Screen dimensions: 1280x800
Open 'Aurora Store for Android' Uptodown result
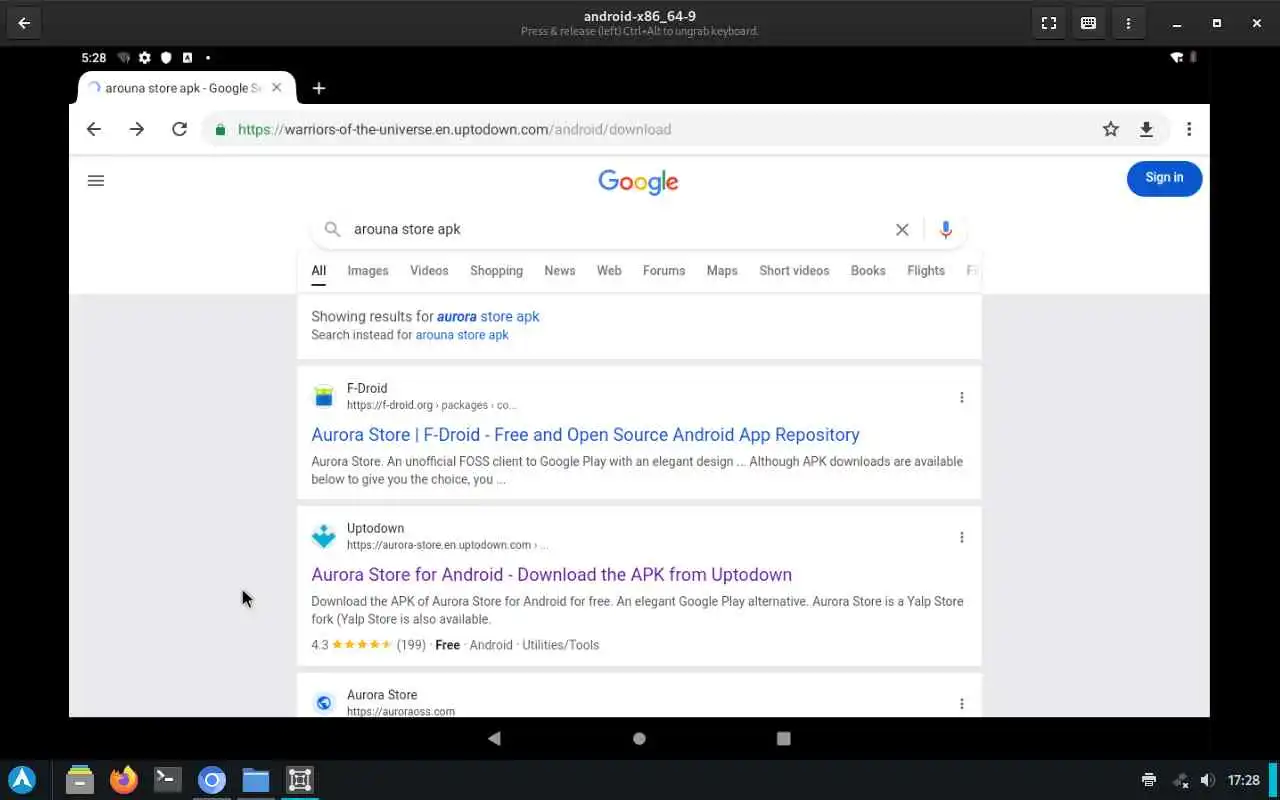point(551,575)
